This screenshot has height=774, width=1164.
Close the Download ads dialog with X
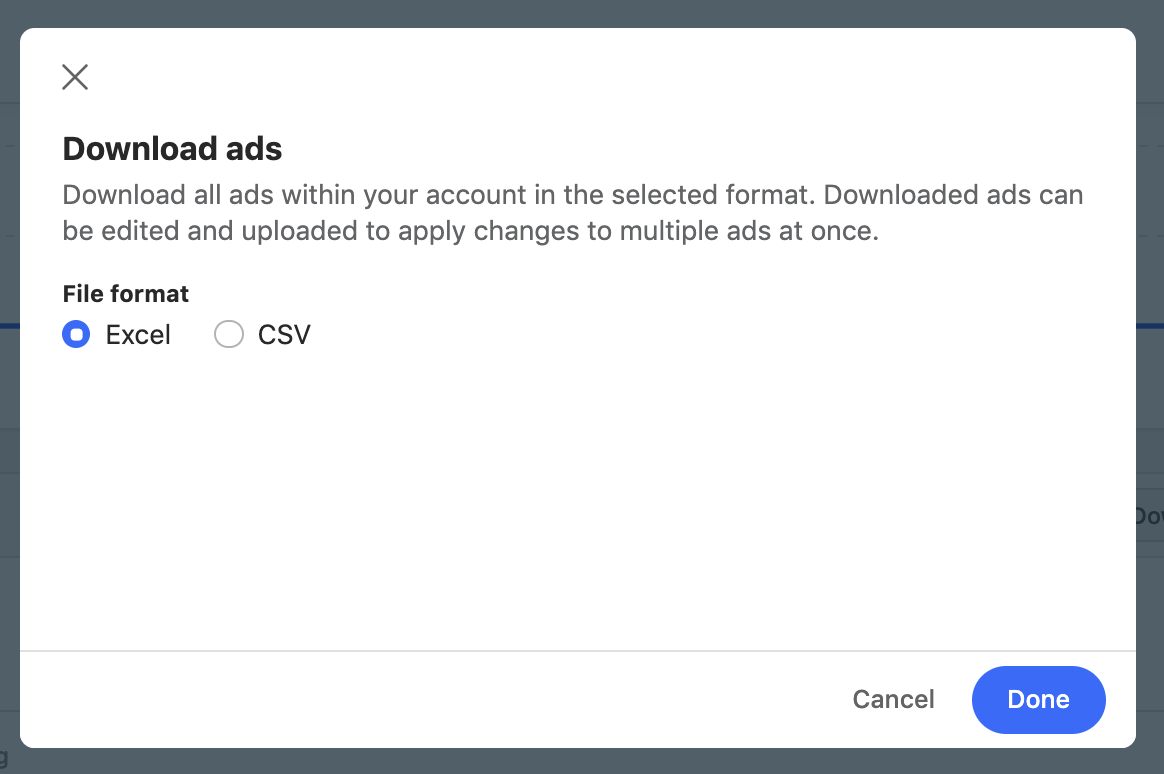[x=75, y=77]
